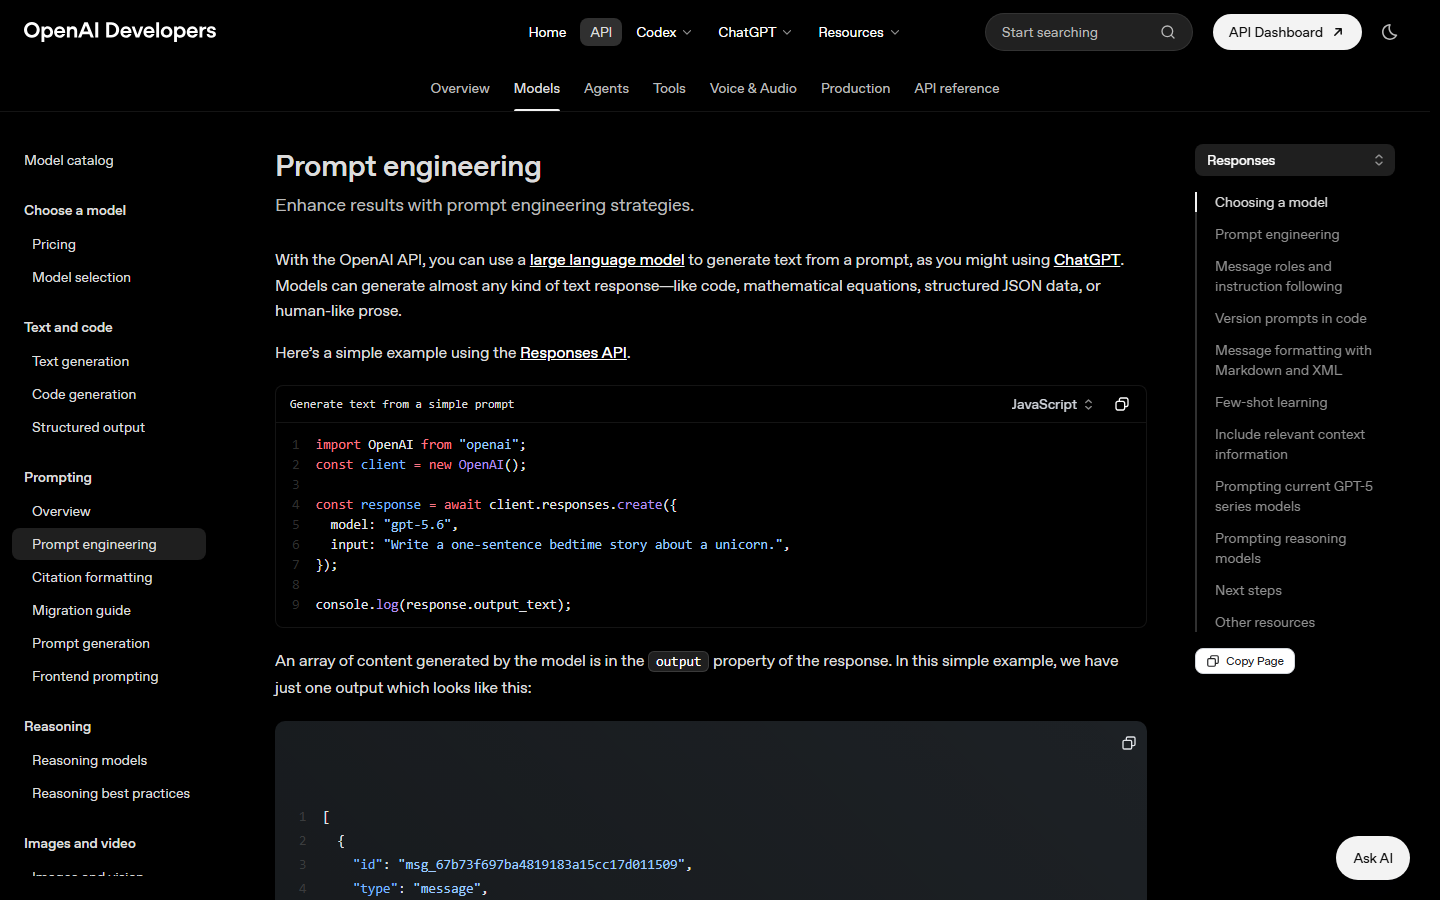1440x900 pixels.
Task: Open the Ask AI assistant
Action: pos(1373,858)
